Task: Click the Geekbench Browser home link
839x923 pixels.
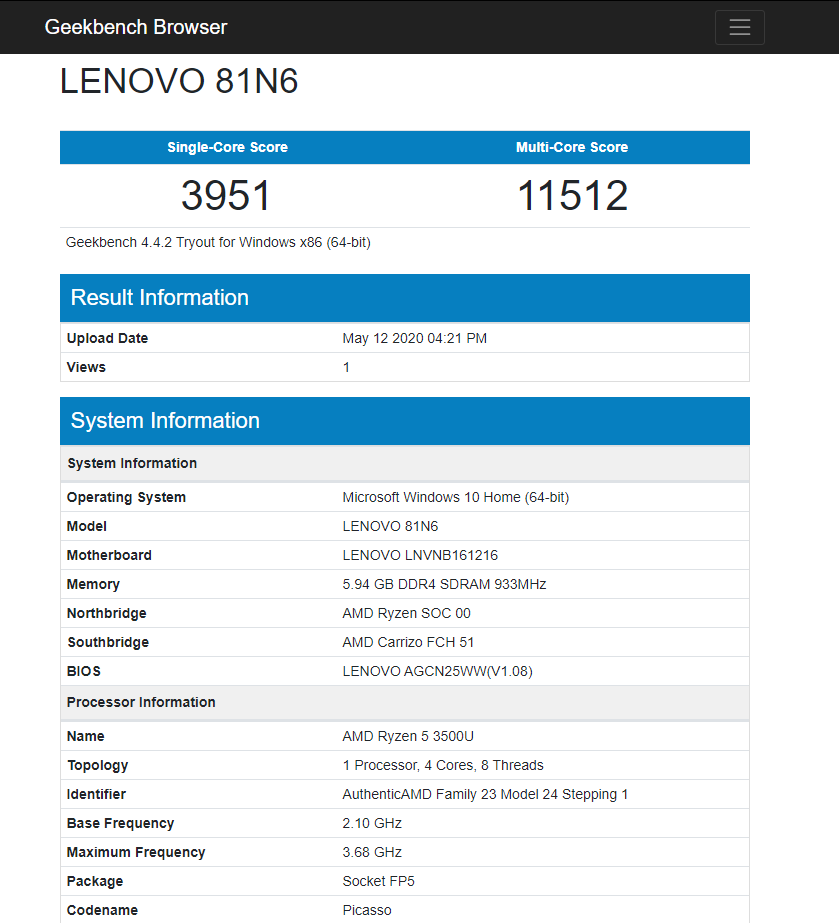Action: [135, 27]
